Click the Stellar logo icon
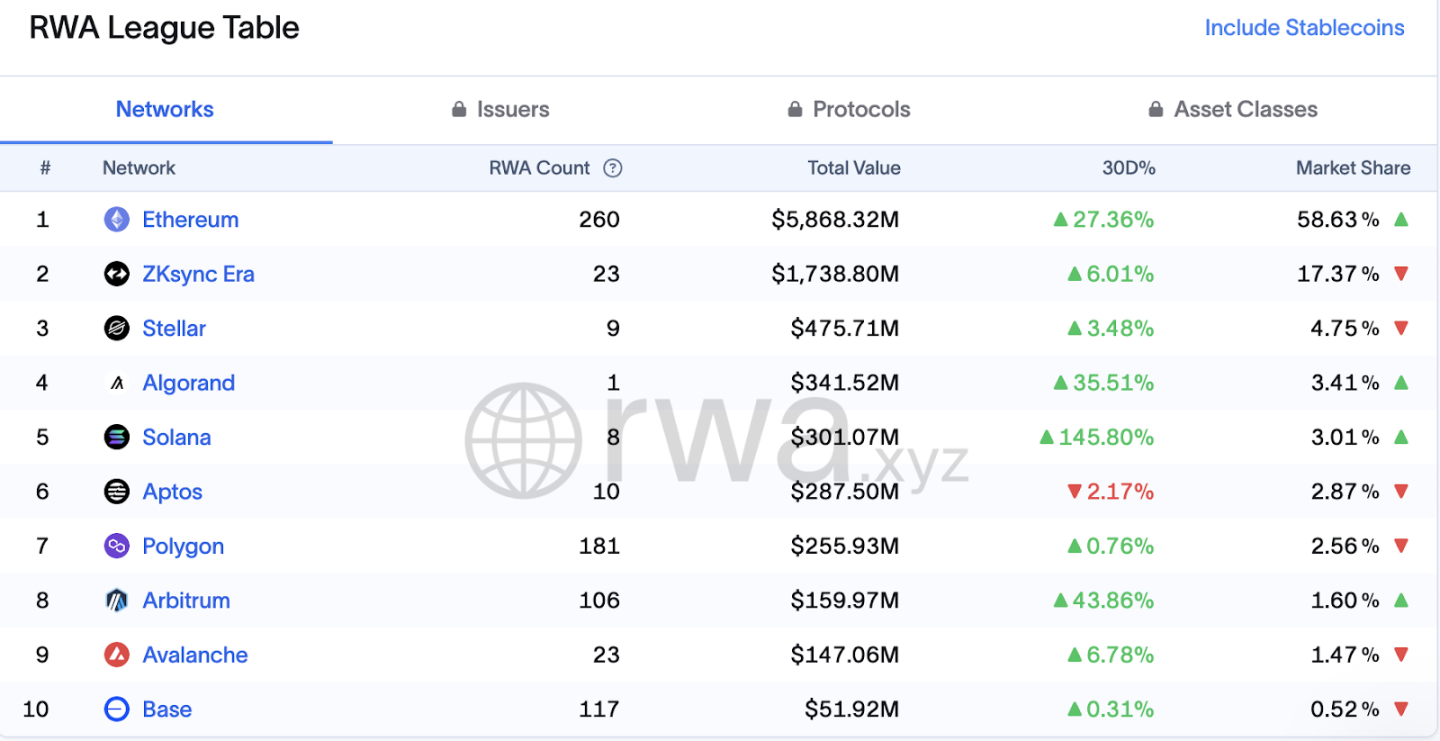Viewport: 1440px width, 741px height. pos(117,328)
